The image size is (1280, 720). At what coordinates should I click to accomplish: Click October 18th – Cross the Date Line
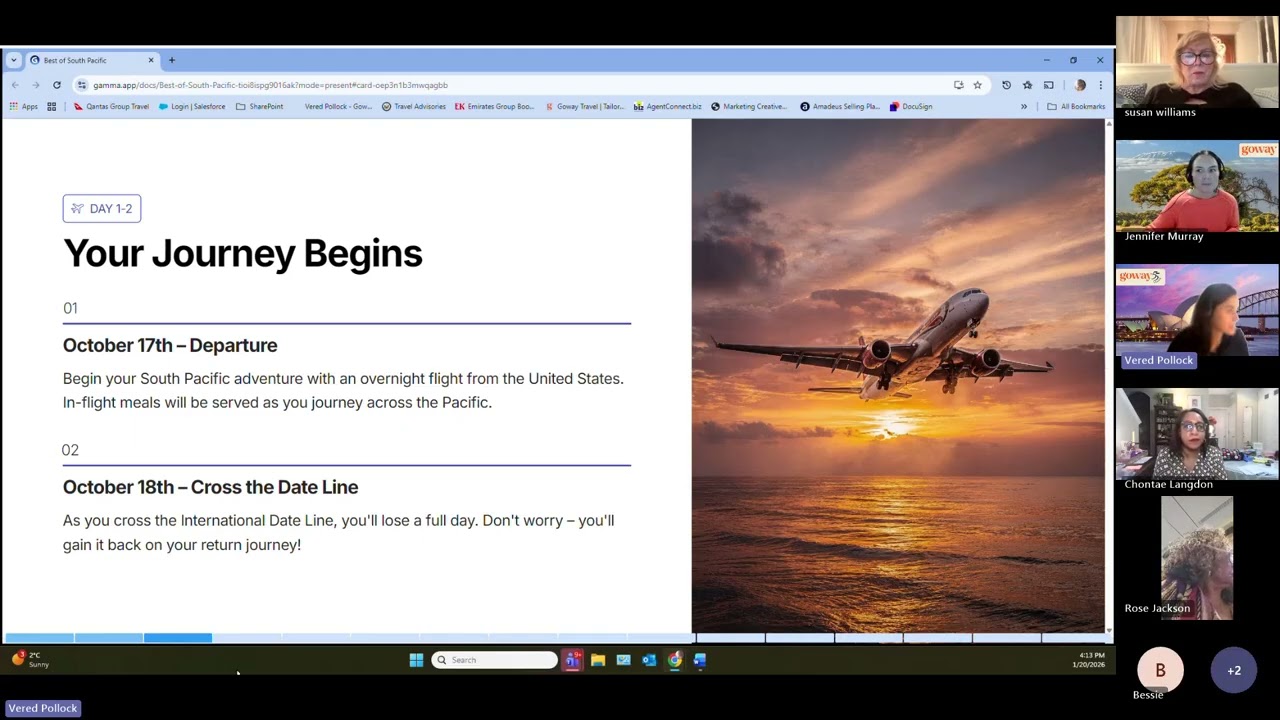coord(210,487)
